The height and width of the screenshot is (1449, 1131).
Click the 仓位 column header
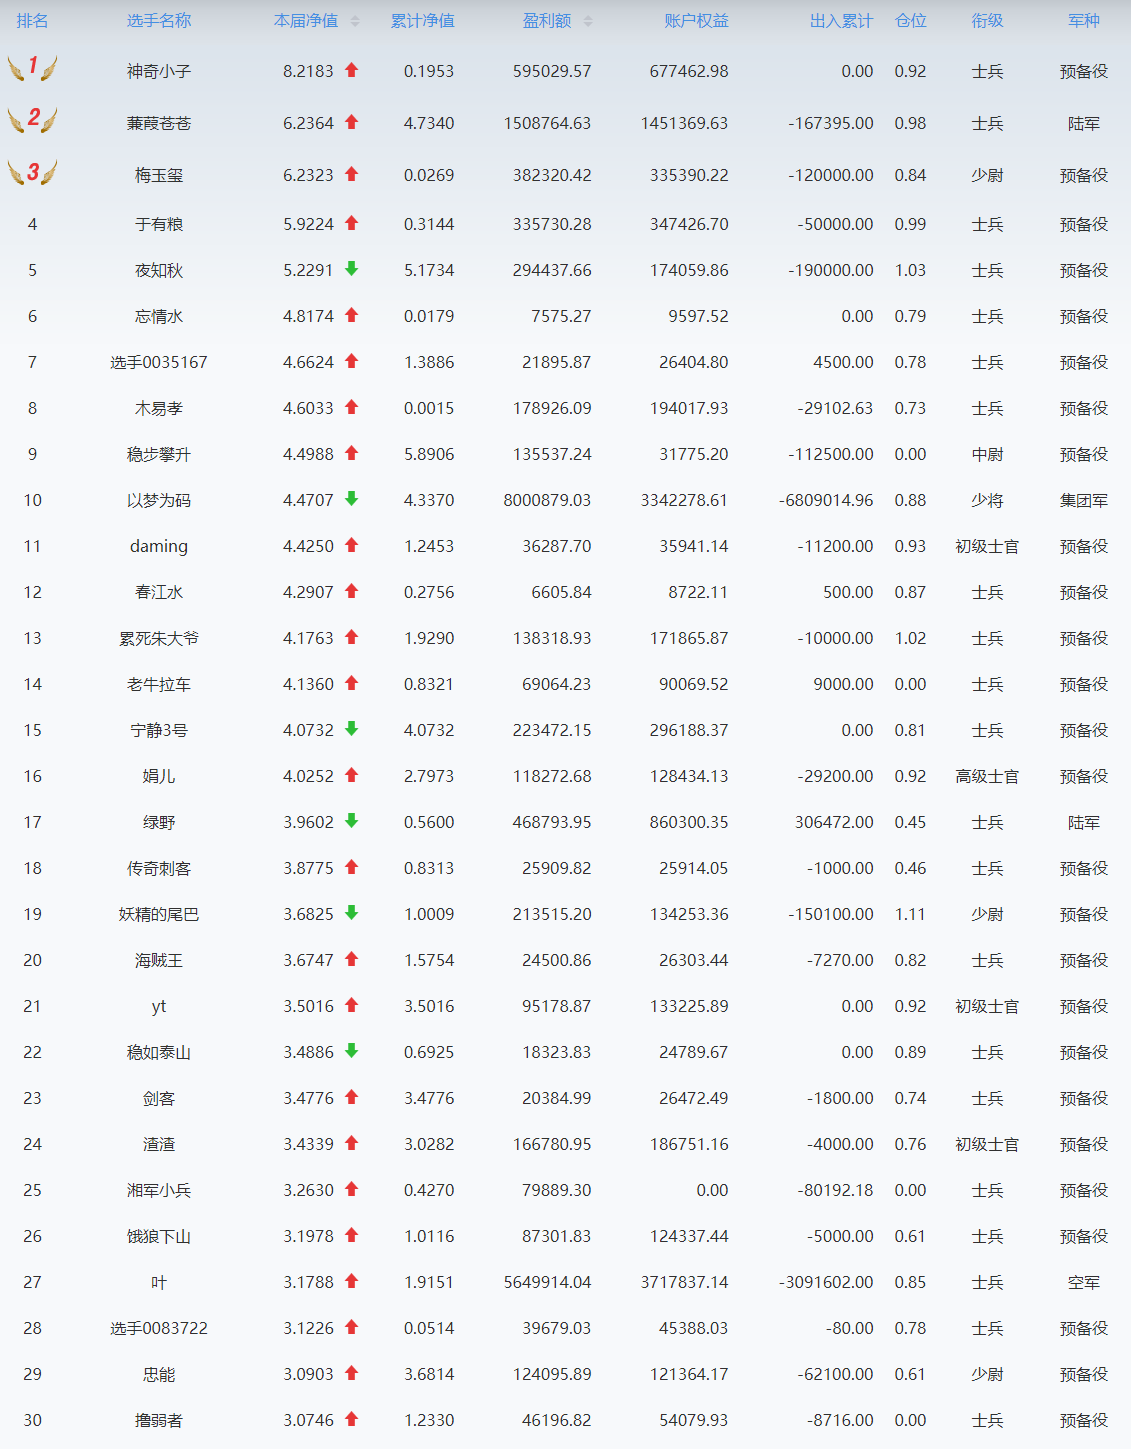coord(910,21)
